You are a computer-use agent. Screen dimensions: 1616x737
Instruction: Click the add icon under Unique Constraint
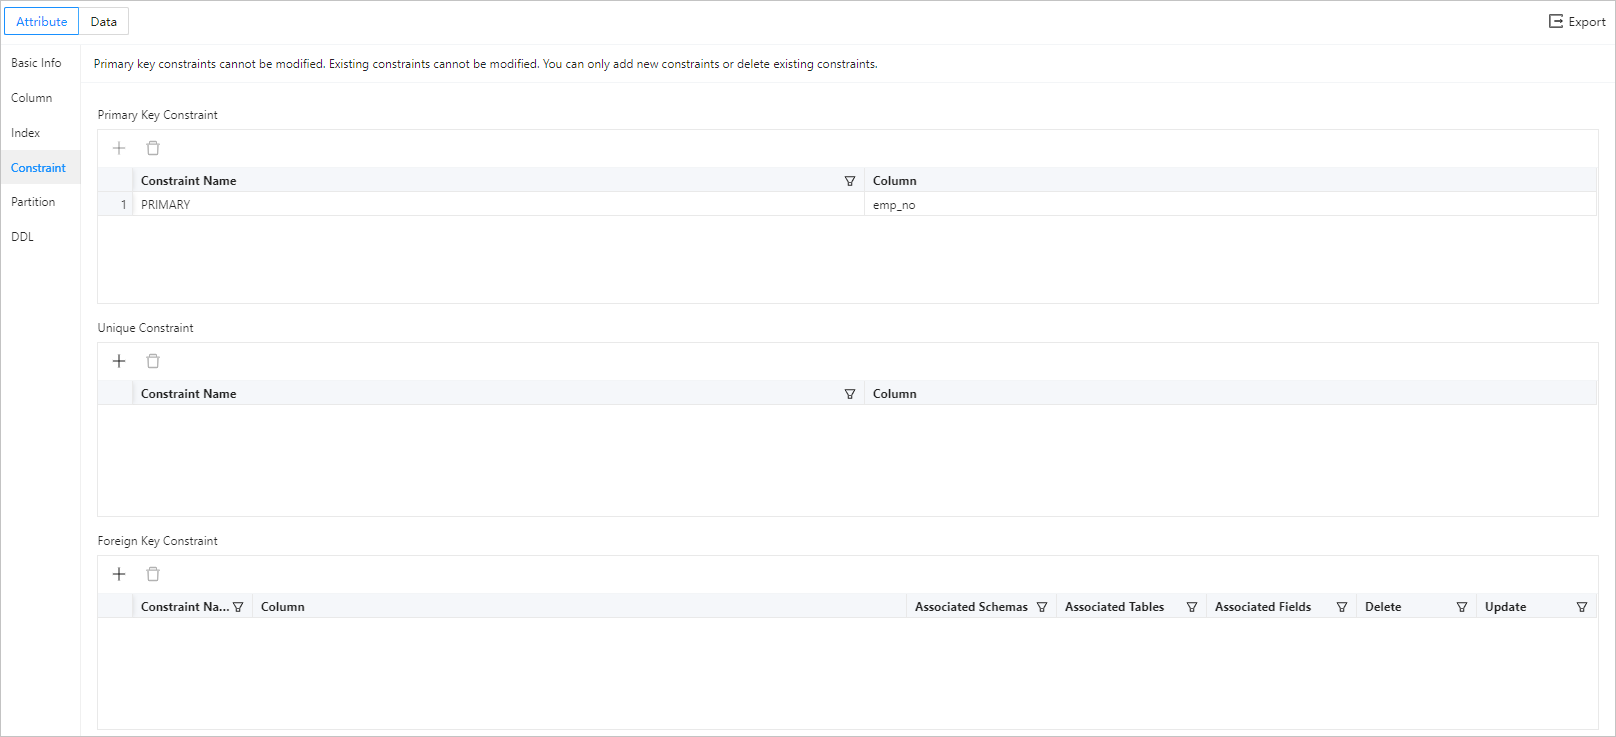point(119,361)
